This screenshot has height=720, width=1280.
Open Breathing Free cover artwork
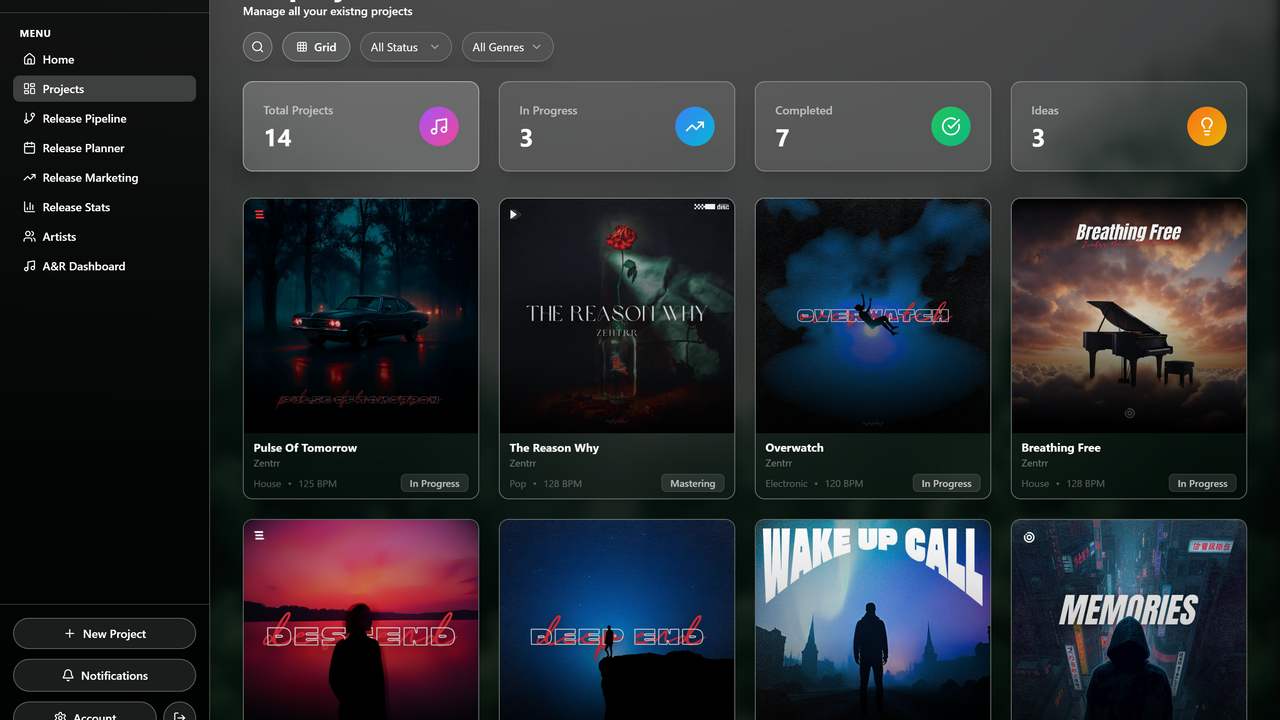point(1129,316)
